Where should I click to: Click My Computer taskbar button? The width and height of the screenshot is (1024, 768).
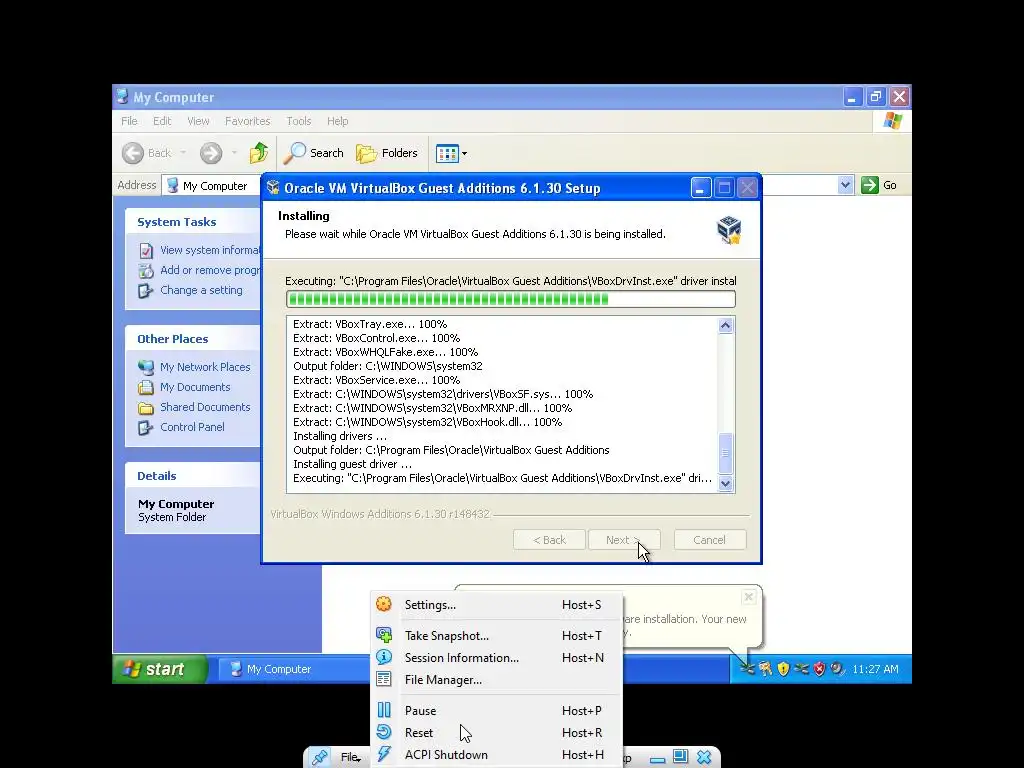294,669
